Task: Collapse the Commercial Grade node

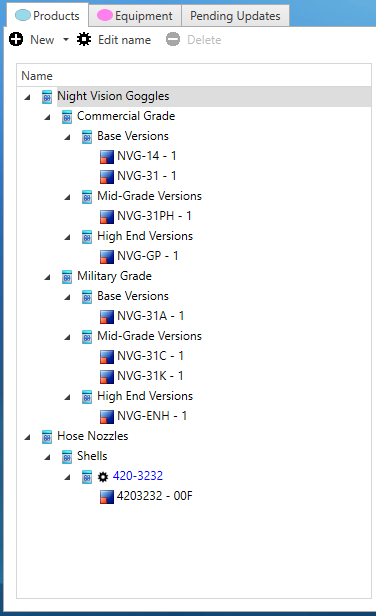Action: click(x=47, y=117)
